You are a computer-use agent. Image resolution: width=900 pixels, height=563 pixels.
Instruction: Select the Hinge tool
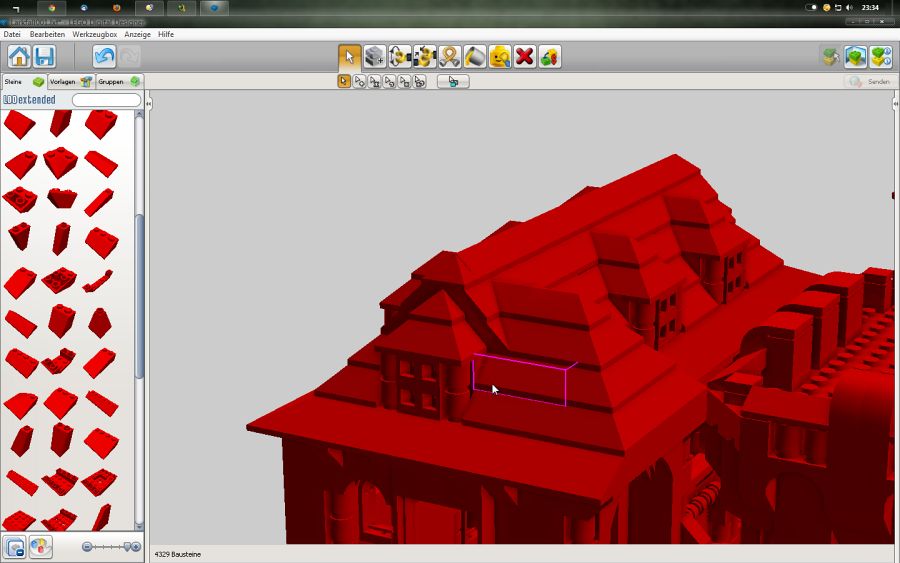coord(400,57)
